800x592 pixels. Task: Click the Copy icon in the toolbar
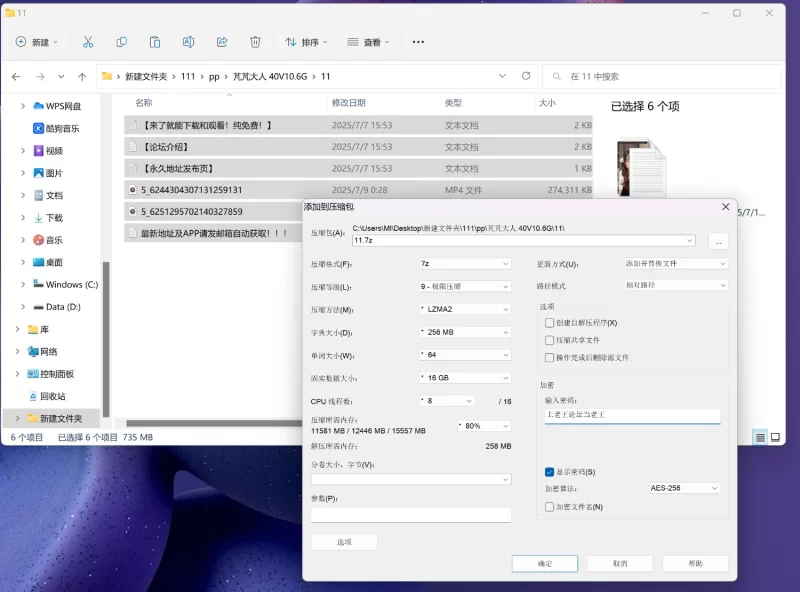121,42
